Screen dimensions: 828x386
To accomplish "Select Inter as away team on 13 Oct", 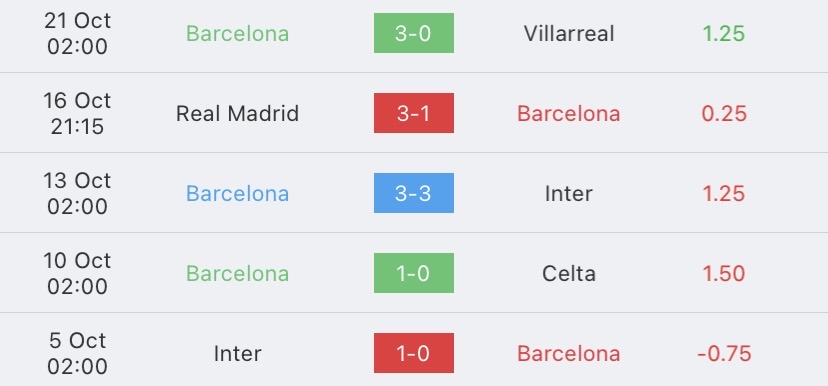I will point(569,194).
